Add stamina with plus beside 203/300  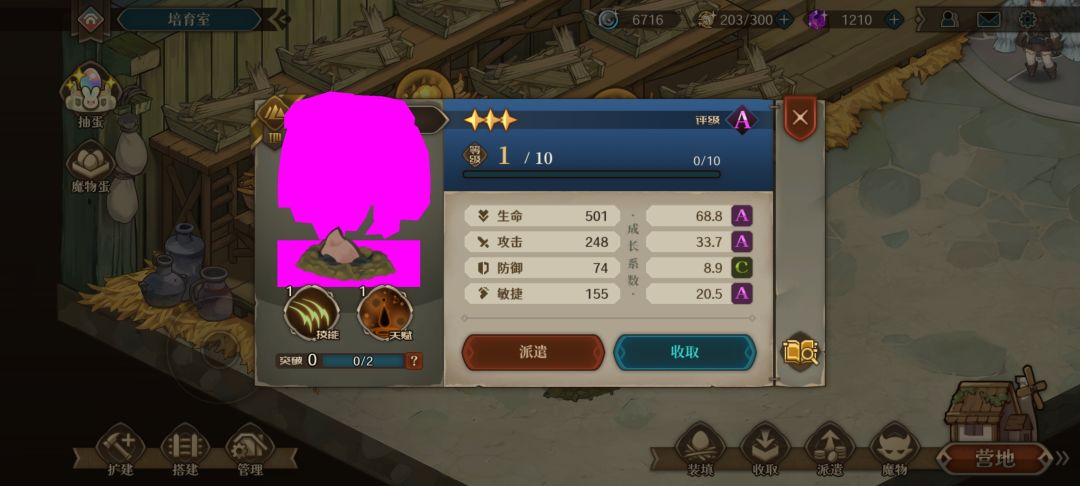point(784,20)
